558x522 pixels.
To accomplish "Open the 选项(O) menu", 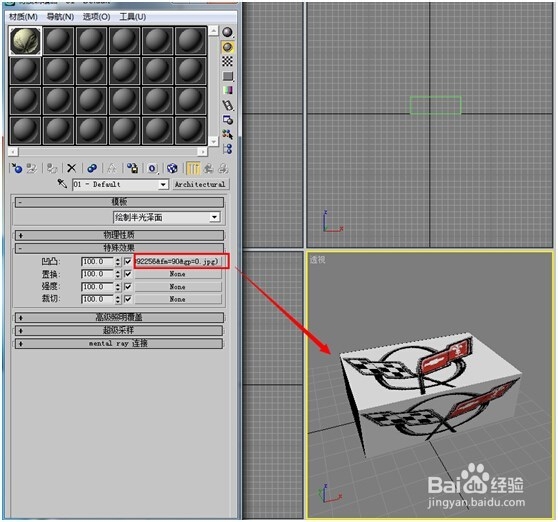I will (x=96, y=17).
